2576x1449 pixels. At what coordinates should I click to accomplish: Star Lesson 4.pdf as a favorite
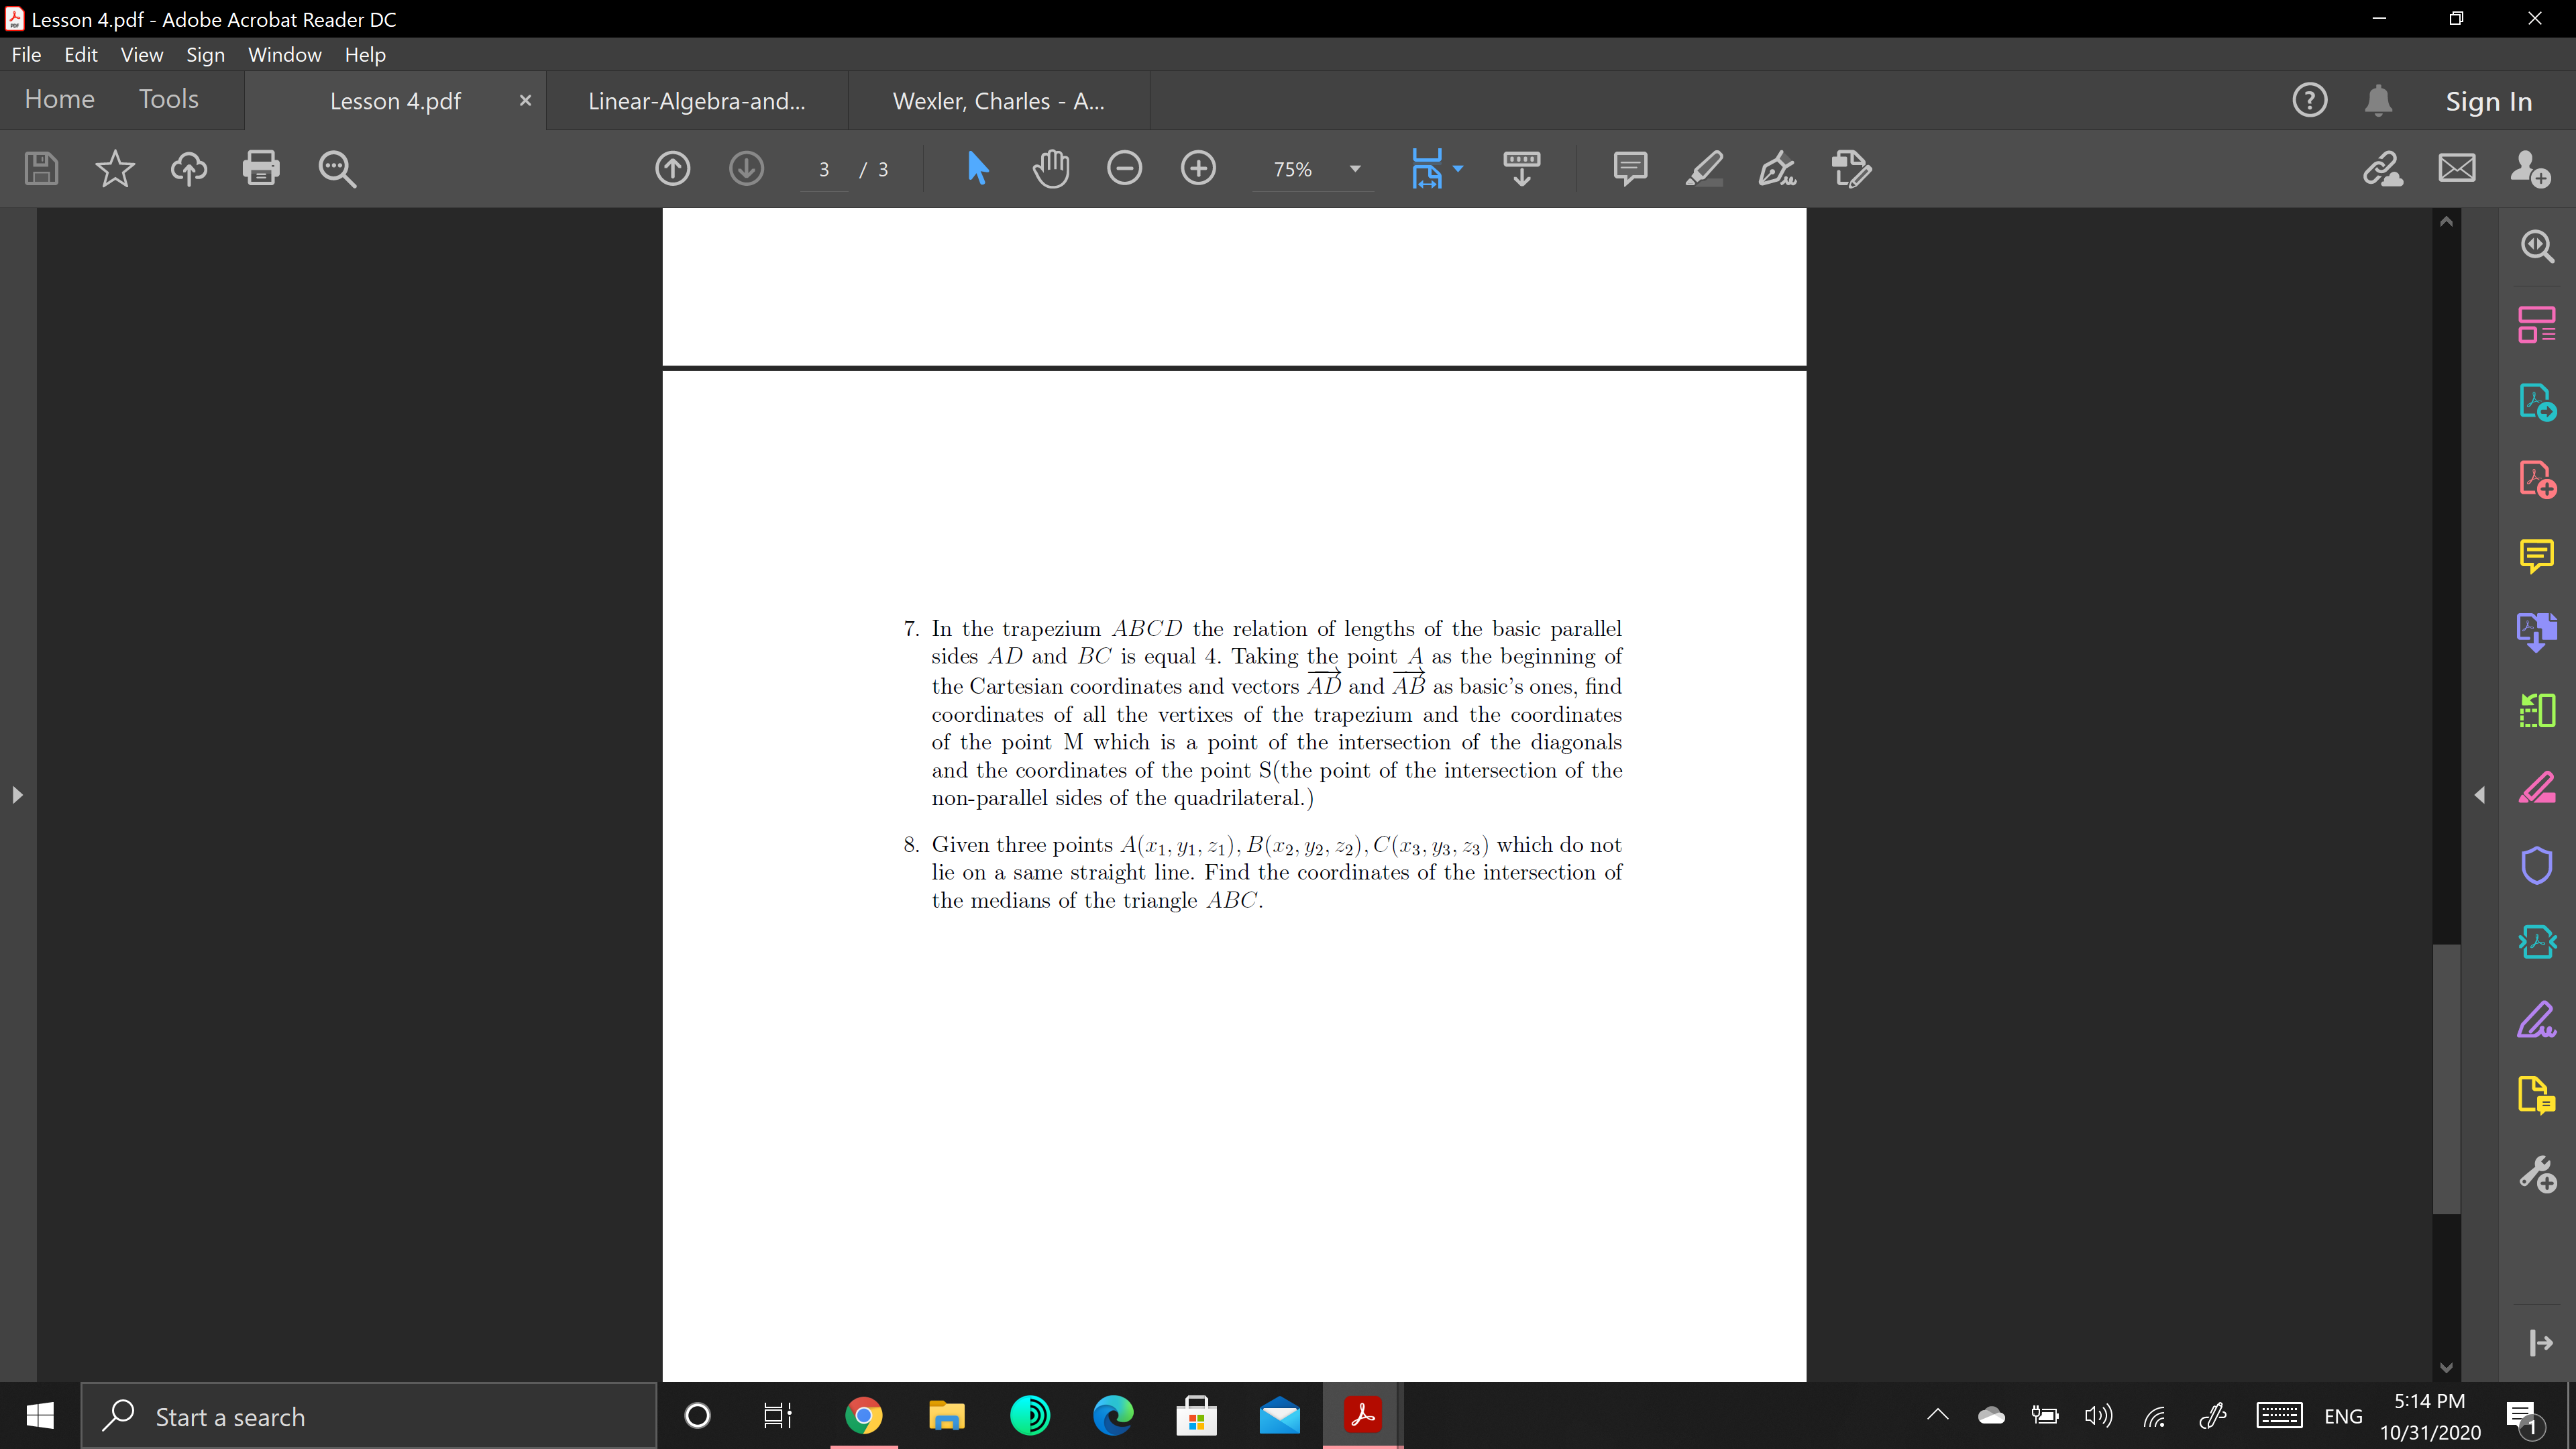tap(114, 168)
